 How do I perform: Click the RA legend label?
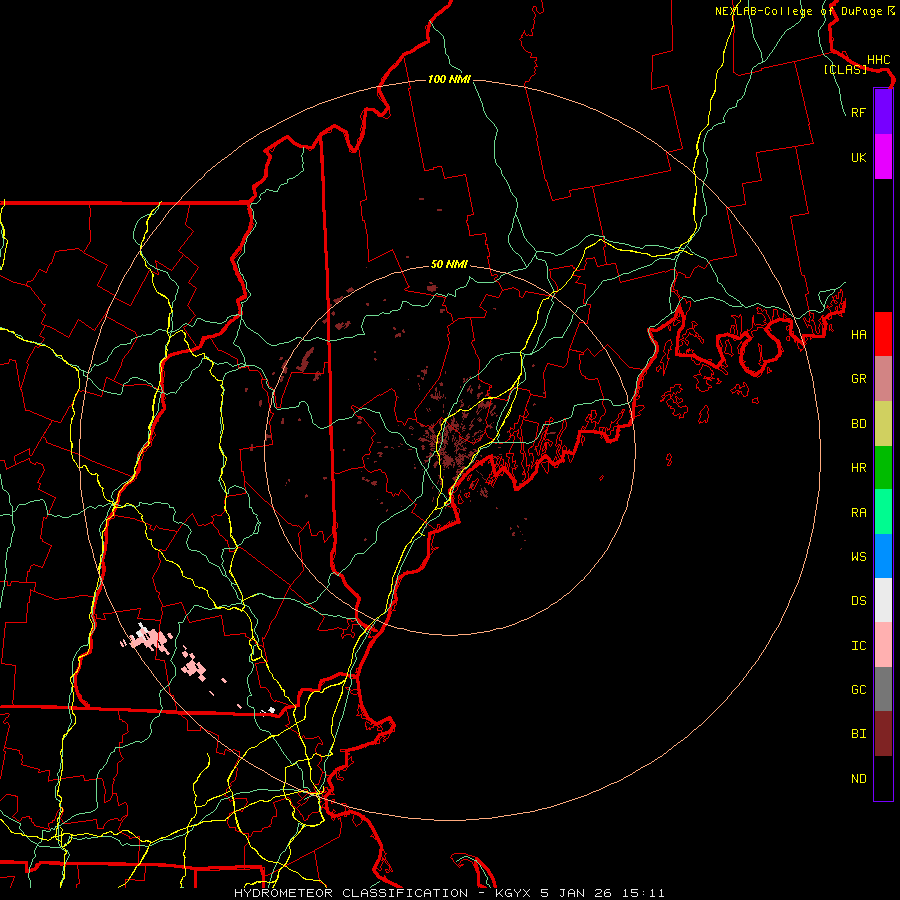click(858, 513)
